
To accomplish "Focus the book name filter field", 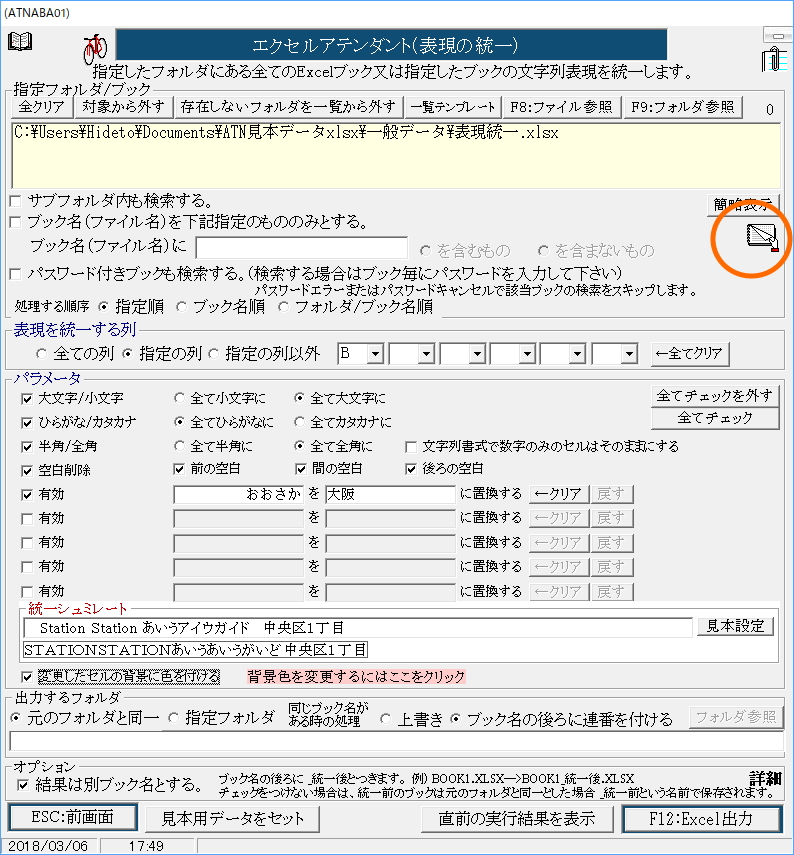I will click(x=302, y=248).
